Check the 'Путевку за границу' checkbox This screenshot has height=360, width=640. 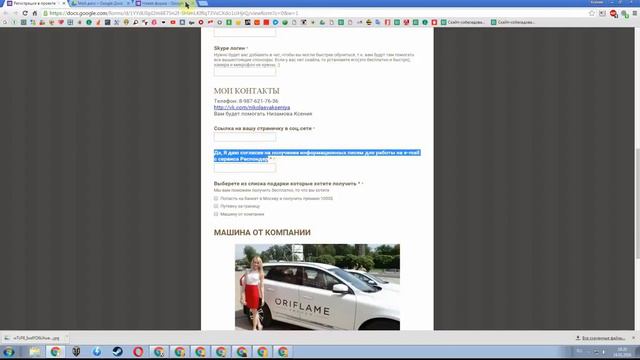click(216, 206)
